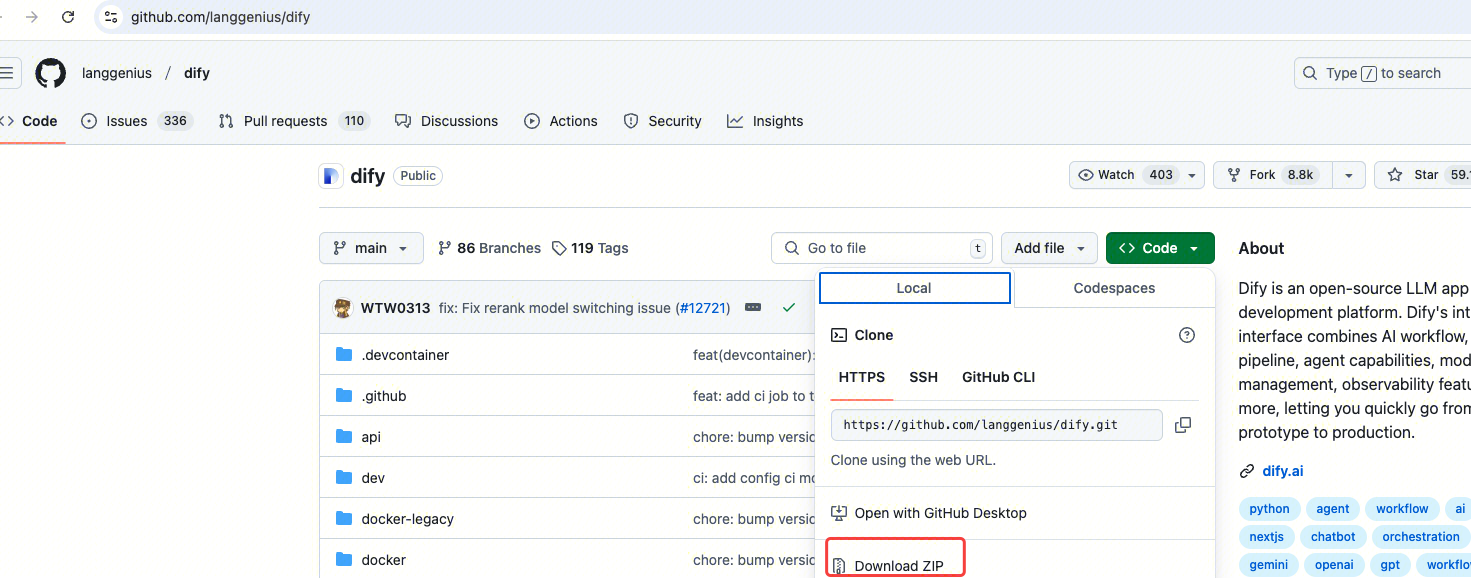Toggle the green Code dropdown button

pos(1160,248)
